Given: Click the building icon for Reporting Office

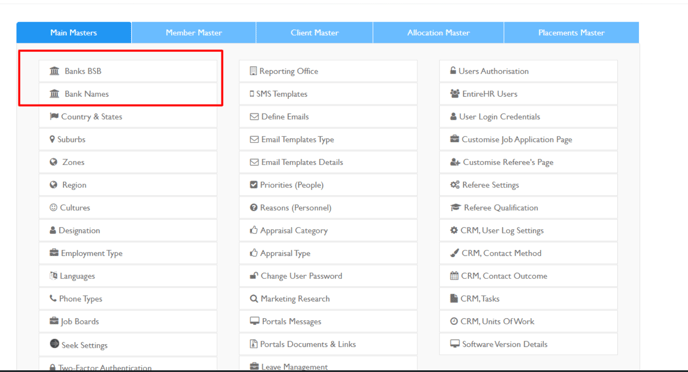Looking at the screenshot, I should point(253,71).
